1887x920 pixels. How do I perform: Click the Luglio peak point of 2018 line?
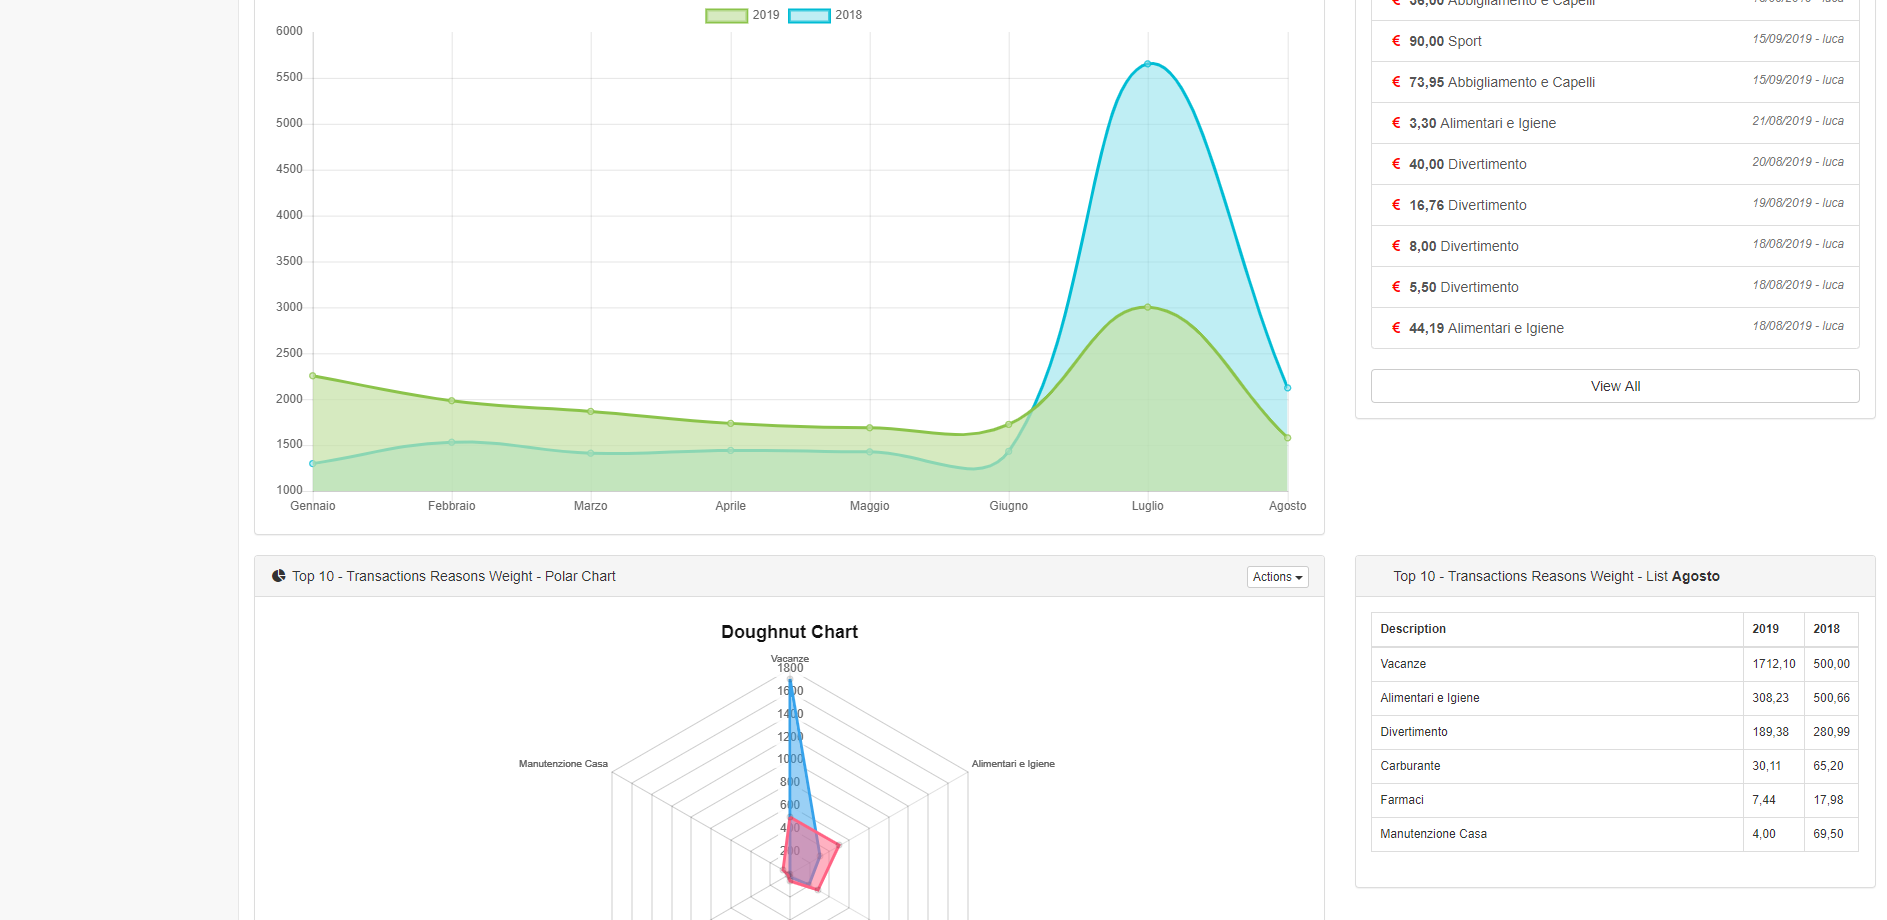coord(1147,63)
